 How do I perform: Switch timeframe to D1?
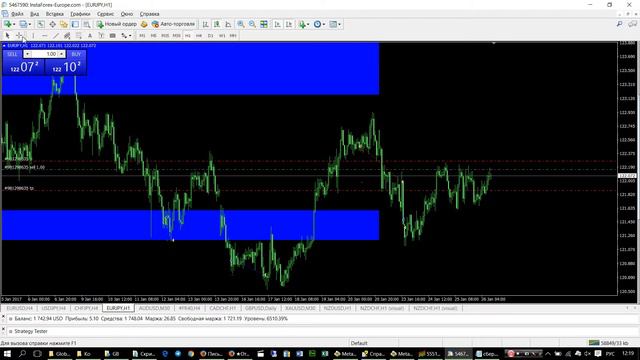point(210,36)
